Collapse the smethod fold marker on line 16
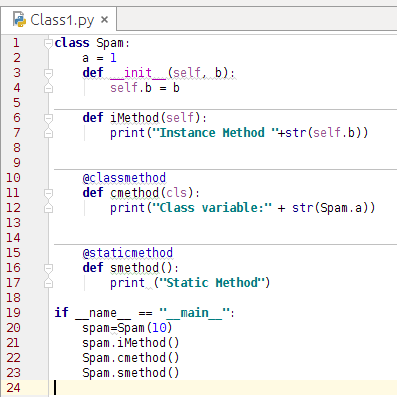Image resolution: width=397 pixels, height=397 pixels. click(x=48, y=268)
